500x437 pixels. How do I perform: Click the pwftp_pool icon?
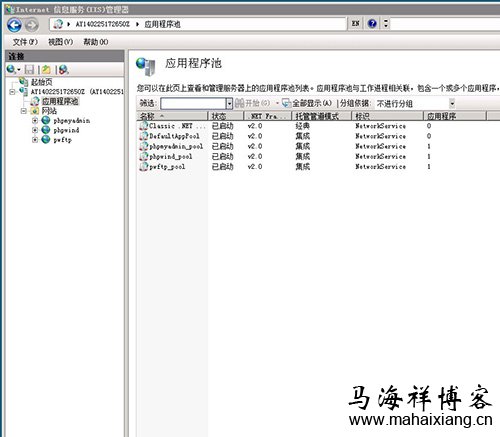pos(143,167)
